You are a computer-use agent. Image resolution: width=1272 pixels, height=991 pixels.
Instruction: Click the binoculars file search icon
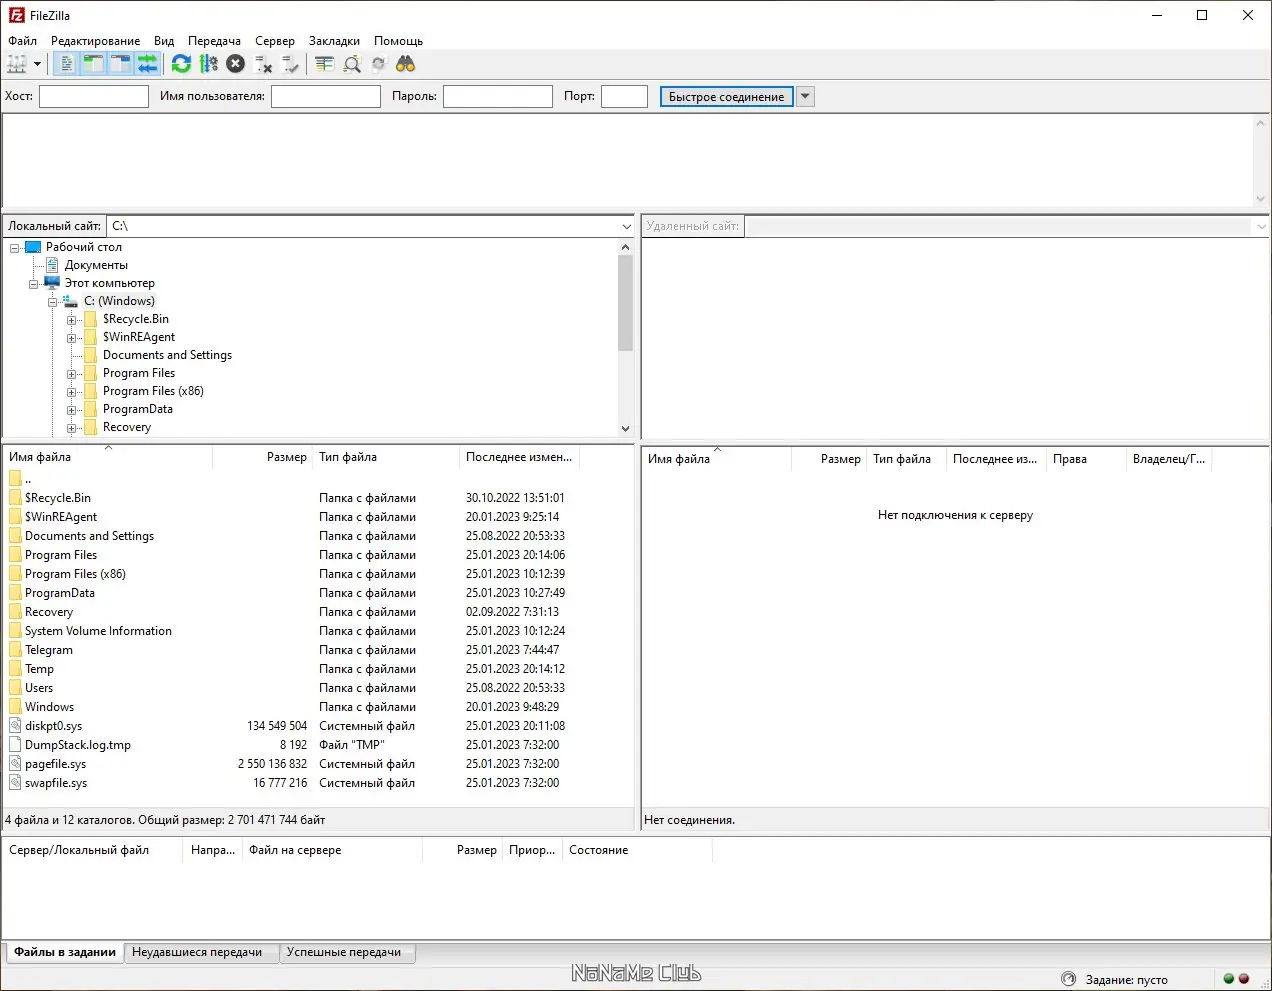405,64
